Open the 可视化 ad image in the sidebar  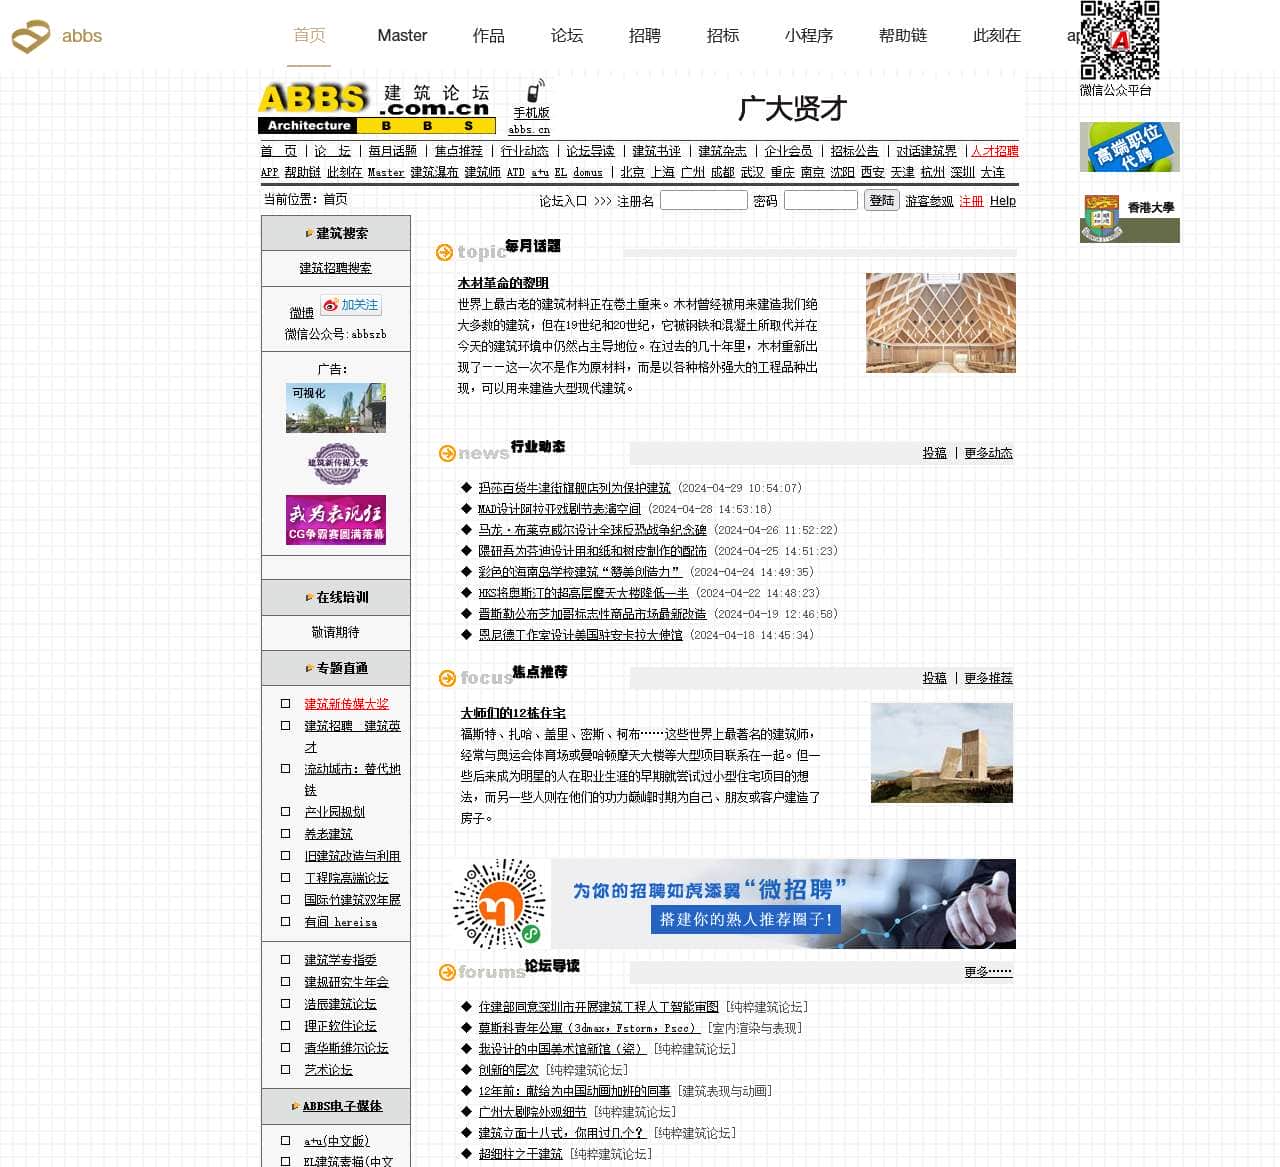[x=336, y=408]
